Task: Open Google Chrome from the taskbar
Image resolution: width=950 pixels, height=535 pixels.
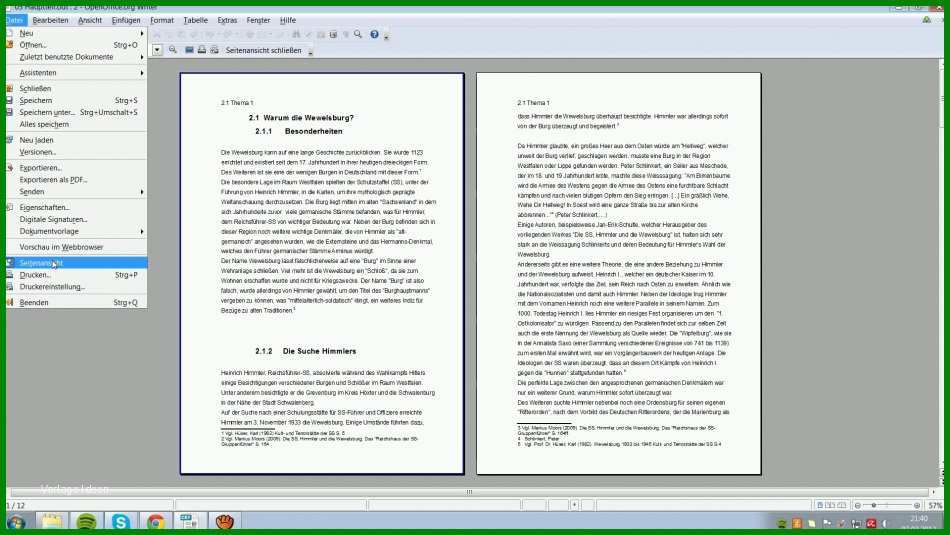Action: coord(155,521)
